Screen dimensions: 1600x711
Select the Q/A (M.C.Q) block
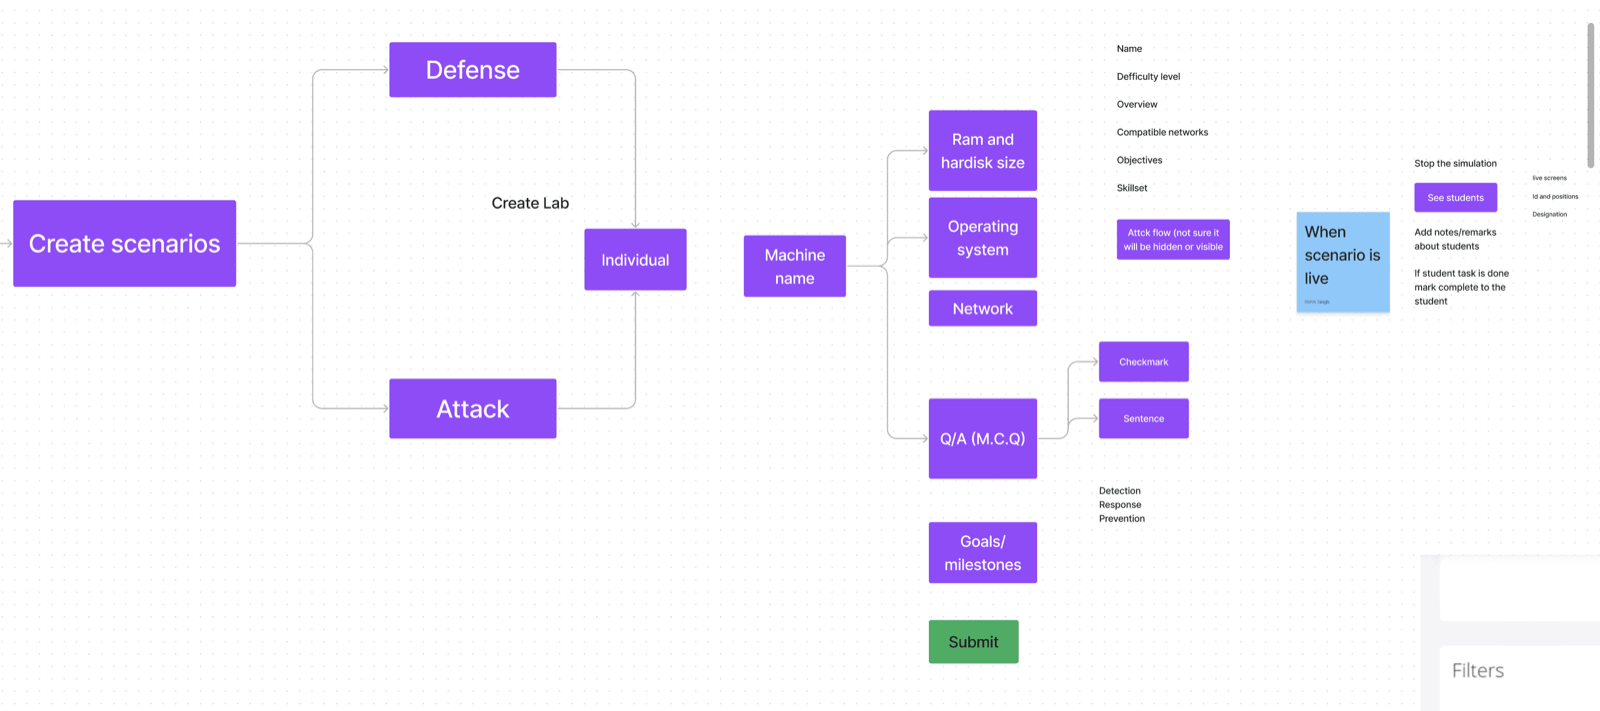(x=983, y=438)
